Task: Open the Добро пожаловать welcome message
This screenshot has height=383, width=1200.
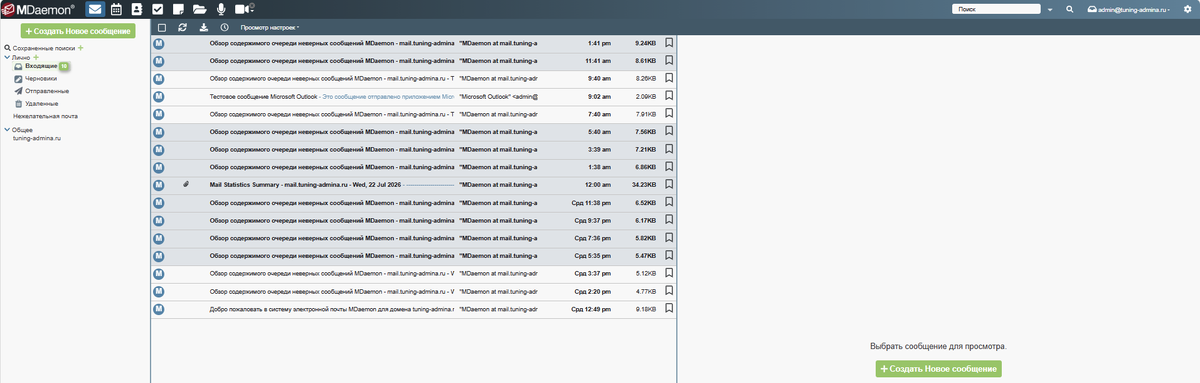Action: click(x=414, y=309)
